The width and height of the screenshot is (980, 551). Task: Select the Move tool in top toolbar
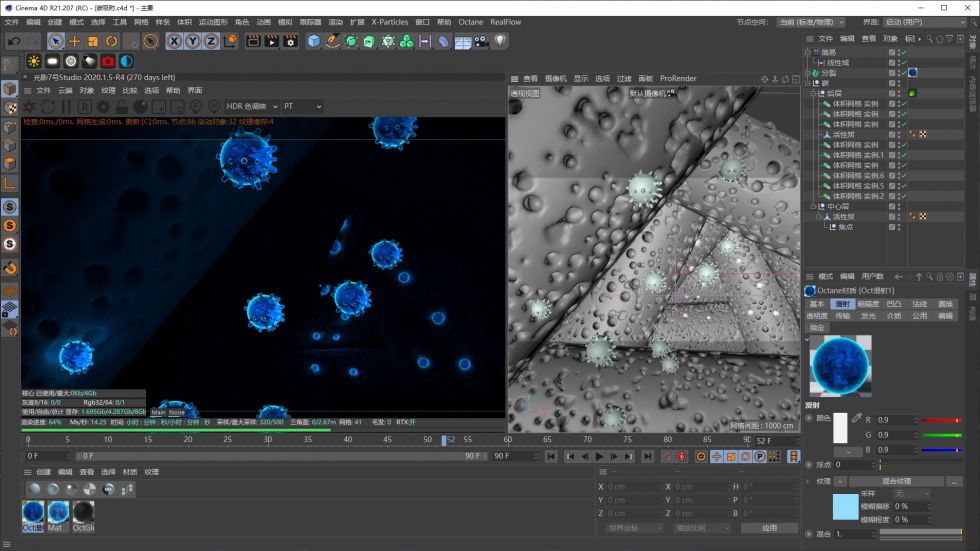74,41
